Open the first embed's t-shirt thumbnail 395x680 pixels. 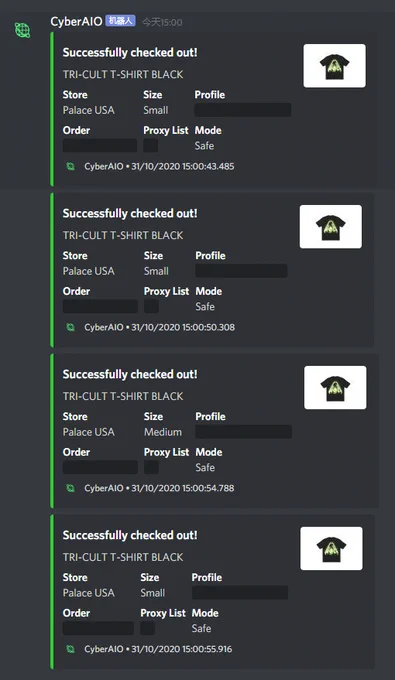334,66
